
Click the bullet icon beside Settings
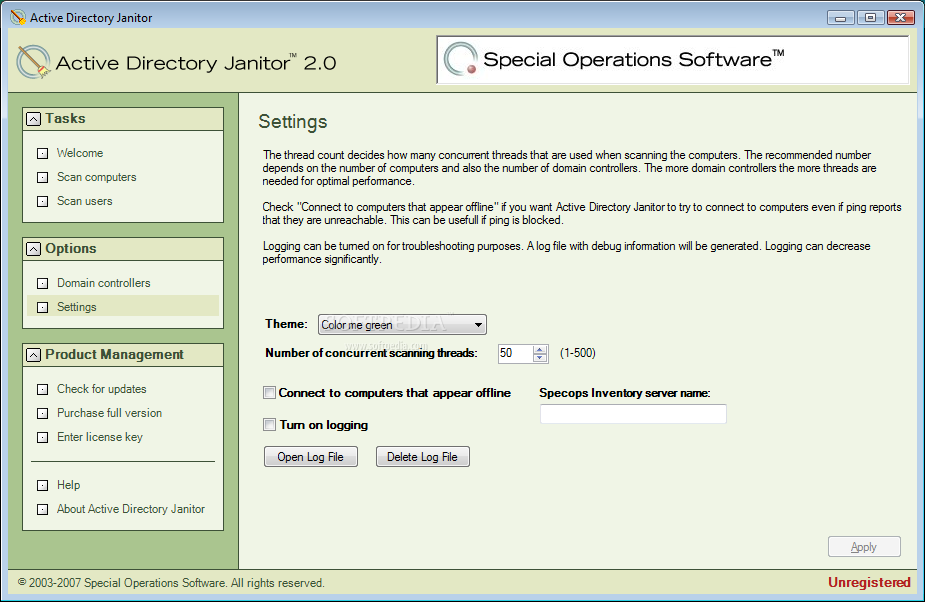42,307
